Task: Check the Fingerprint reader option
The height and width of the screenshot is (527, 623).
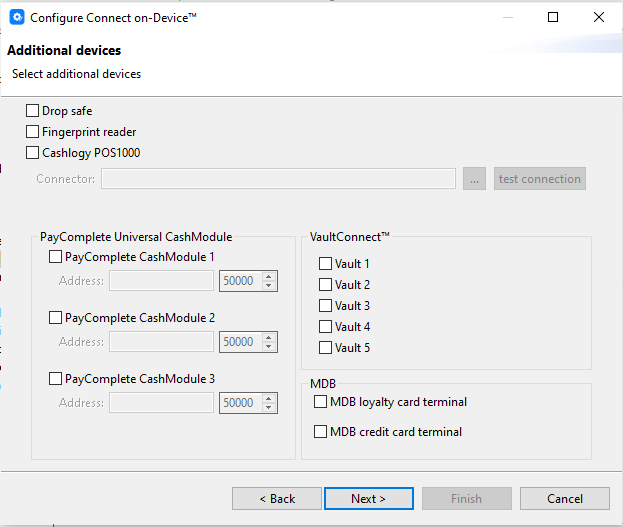Action: 33,132
